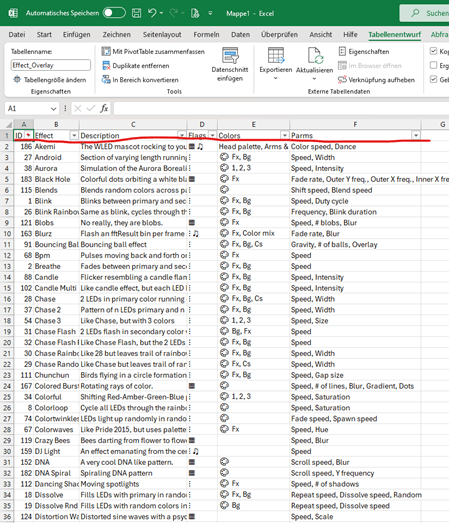
Task: Select column header F
Action: 355,124
